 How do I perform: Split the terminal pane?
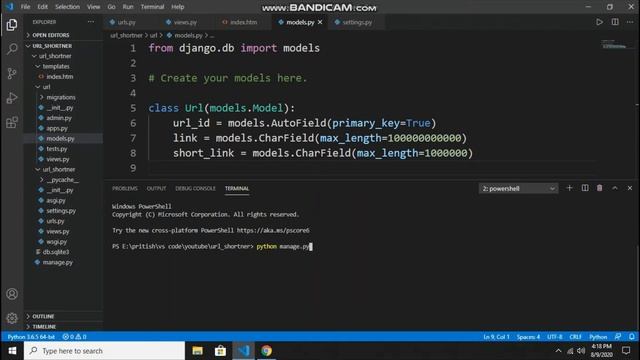pyautogui.click(x=585, y=188)
